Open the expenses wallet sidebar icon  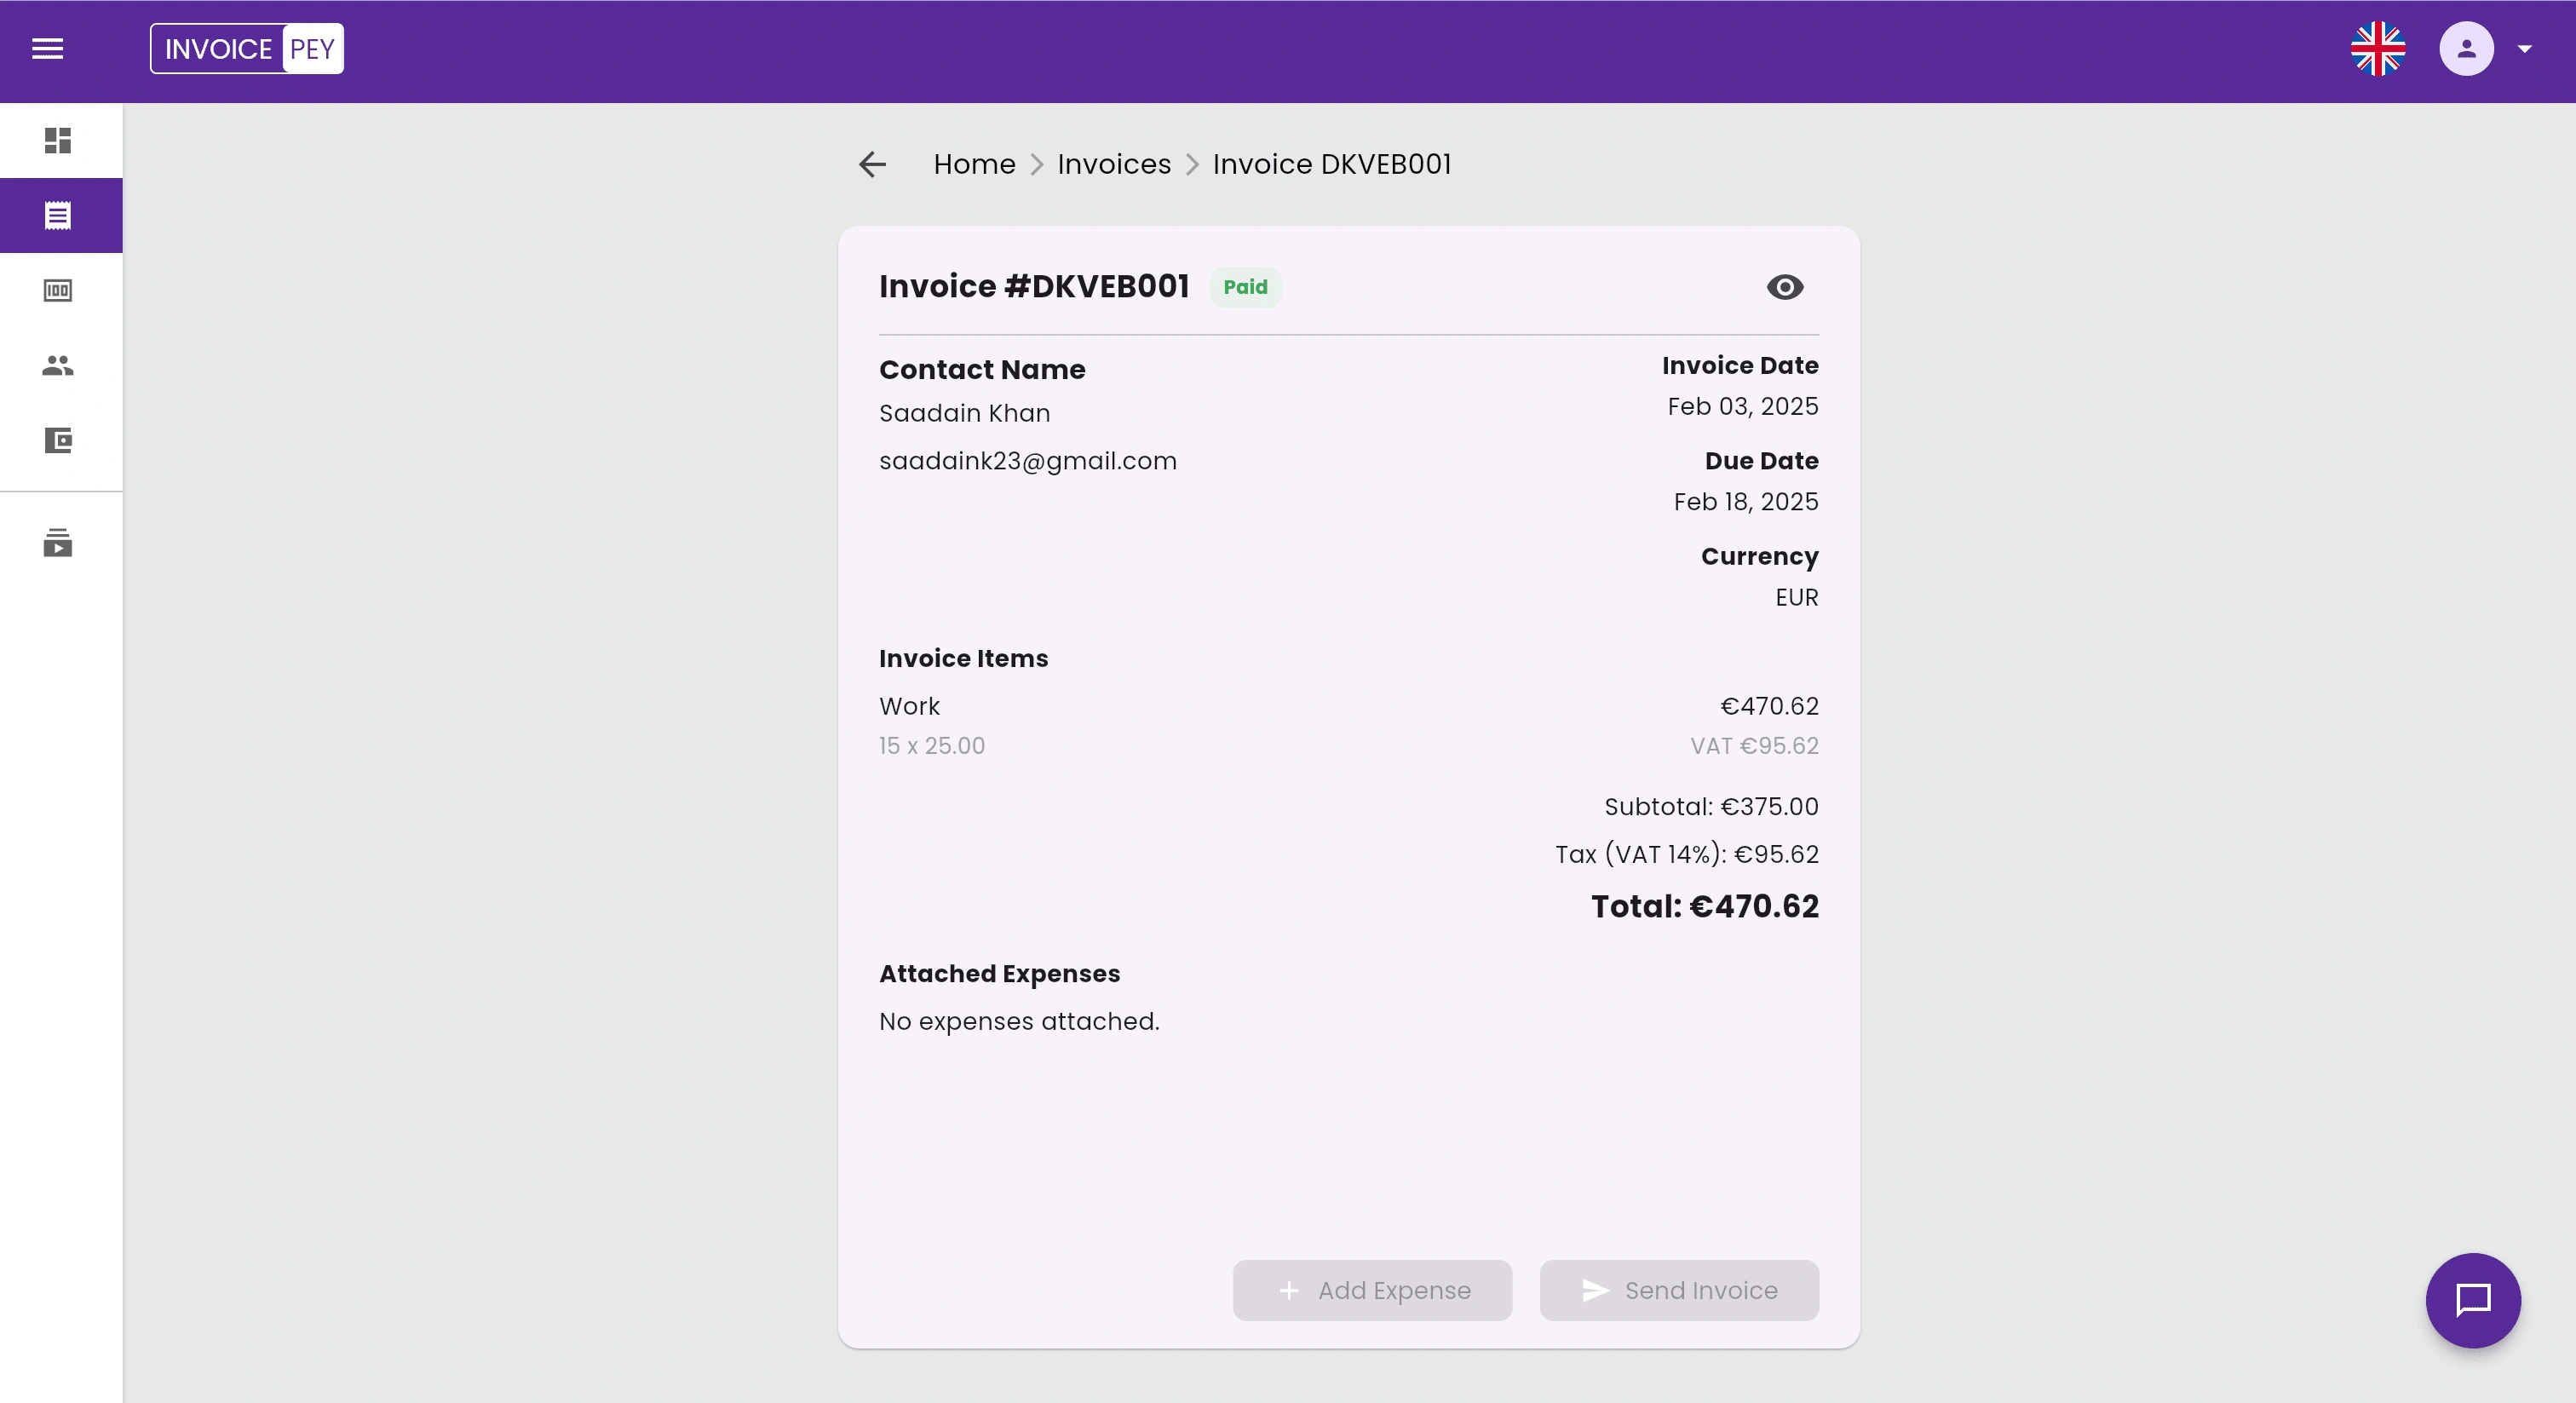[x=58, y=440]
